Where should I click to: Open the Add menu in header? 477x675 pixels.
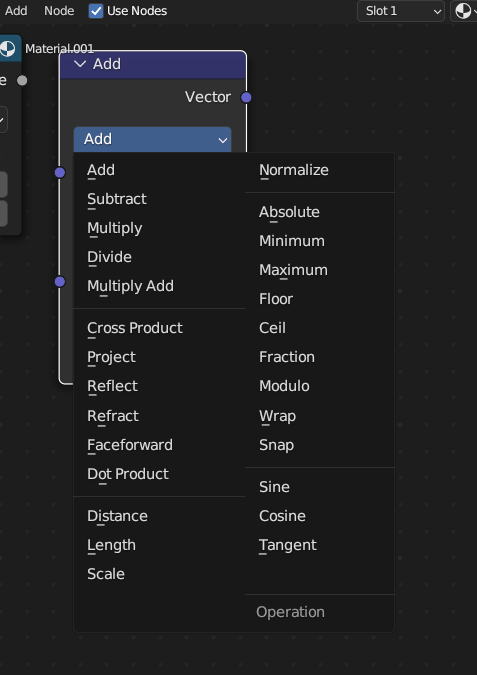pos(16,11)
